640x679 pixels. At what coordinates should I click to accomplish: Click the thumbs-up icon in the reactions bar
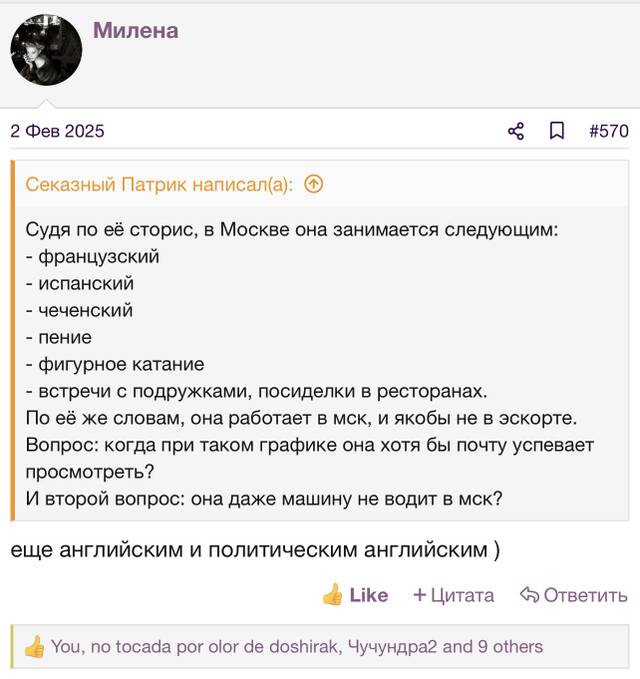pos(34,647)
